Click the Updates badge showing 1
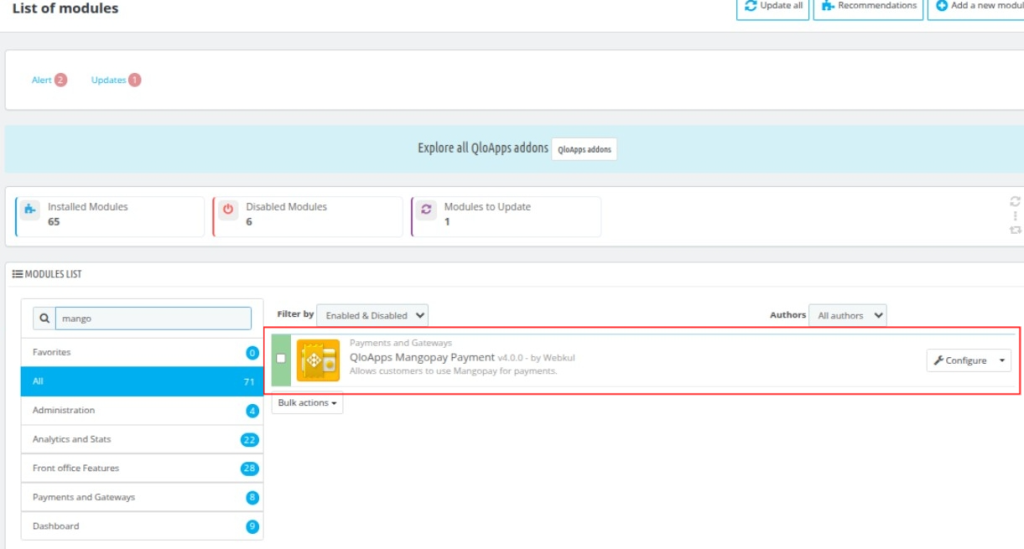Screen dimensions: 1024x549 [135, 80]
